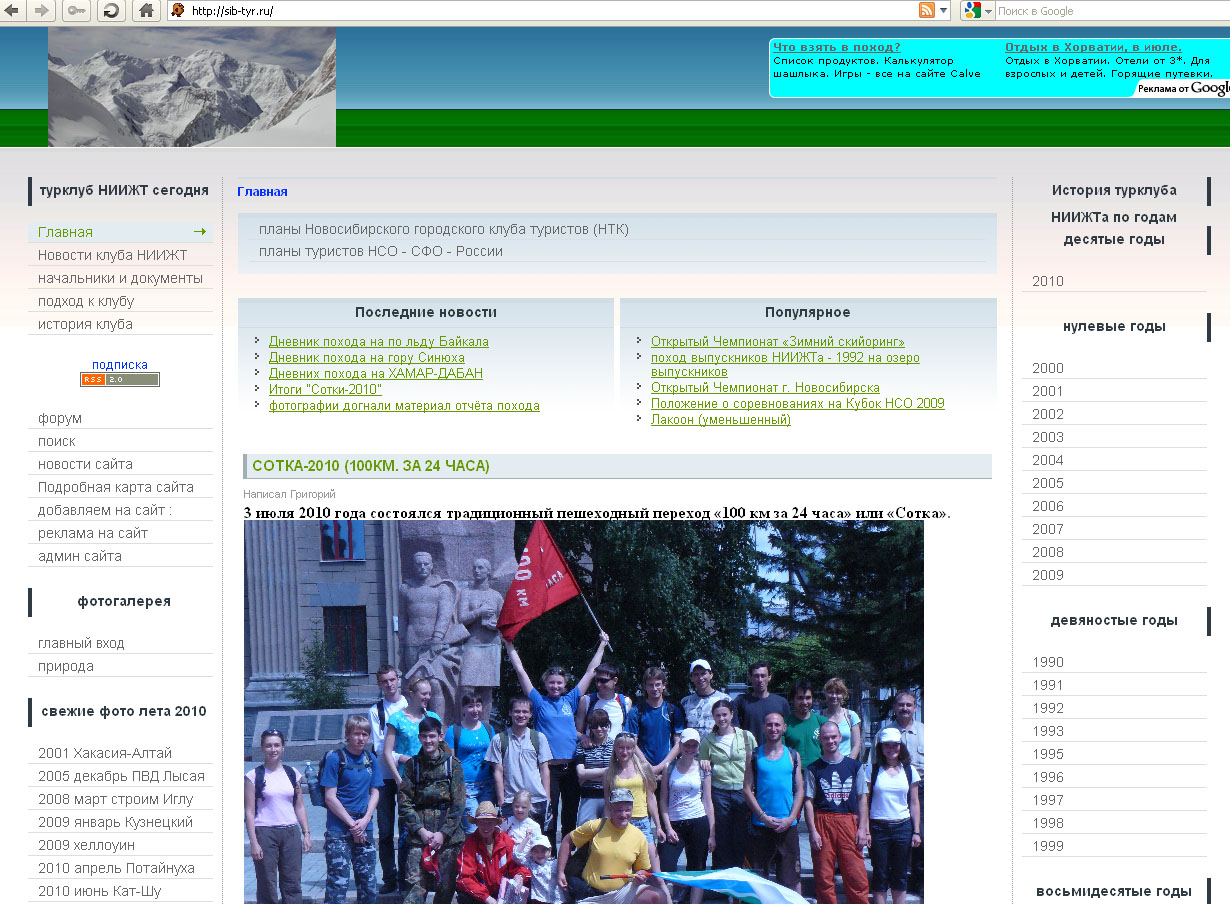Open the Дневник похода на гору Синюха link

tap(366, 357)
